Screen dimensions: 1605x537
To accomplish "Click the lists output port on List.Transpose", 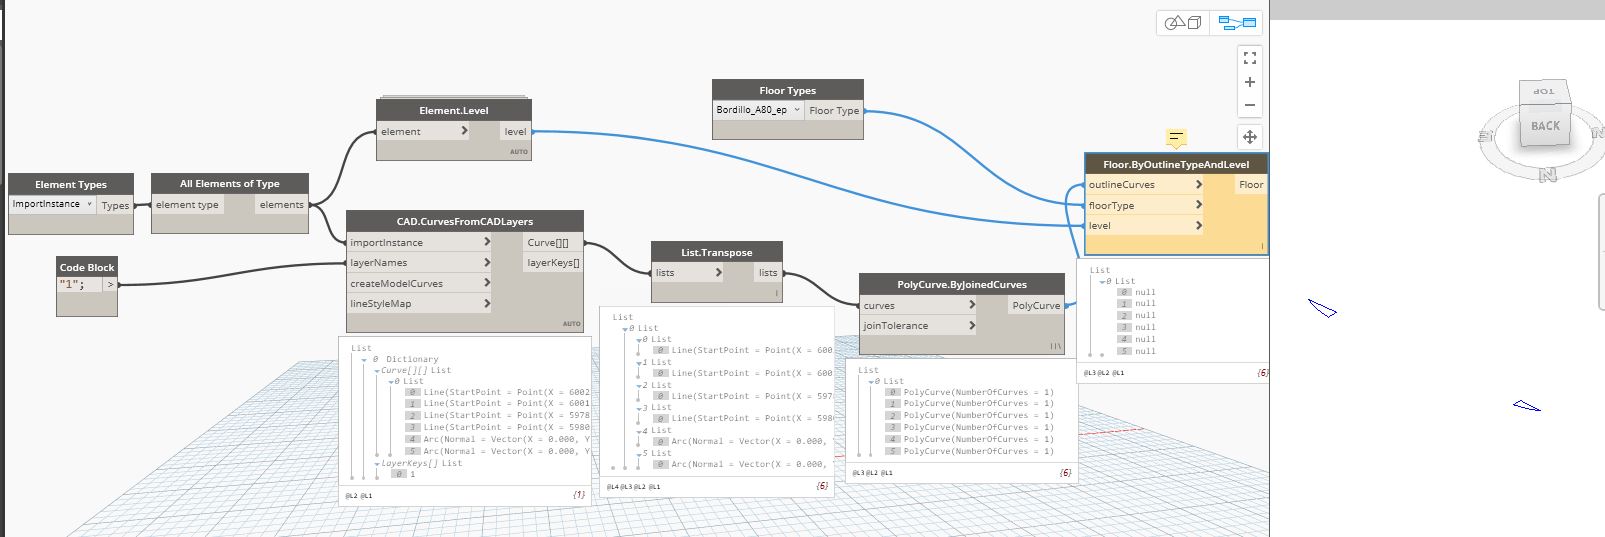I will point(768,272).
